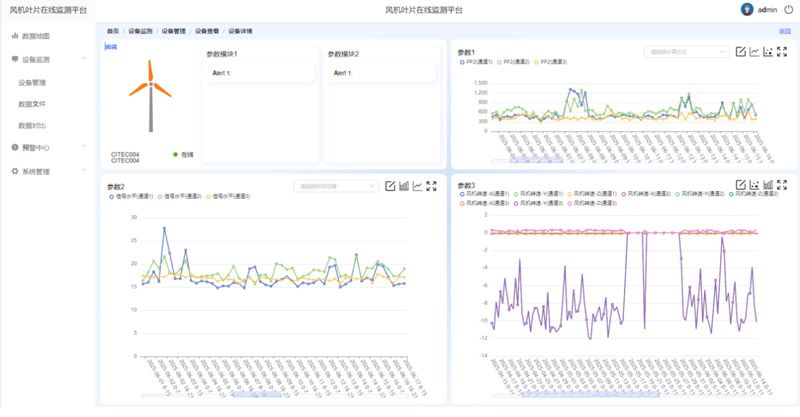Open 数据地图 in the sidebar
Image resolution: width=800 pixels, height=417 pixels.
[x=35, y=36]
